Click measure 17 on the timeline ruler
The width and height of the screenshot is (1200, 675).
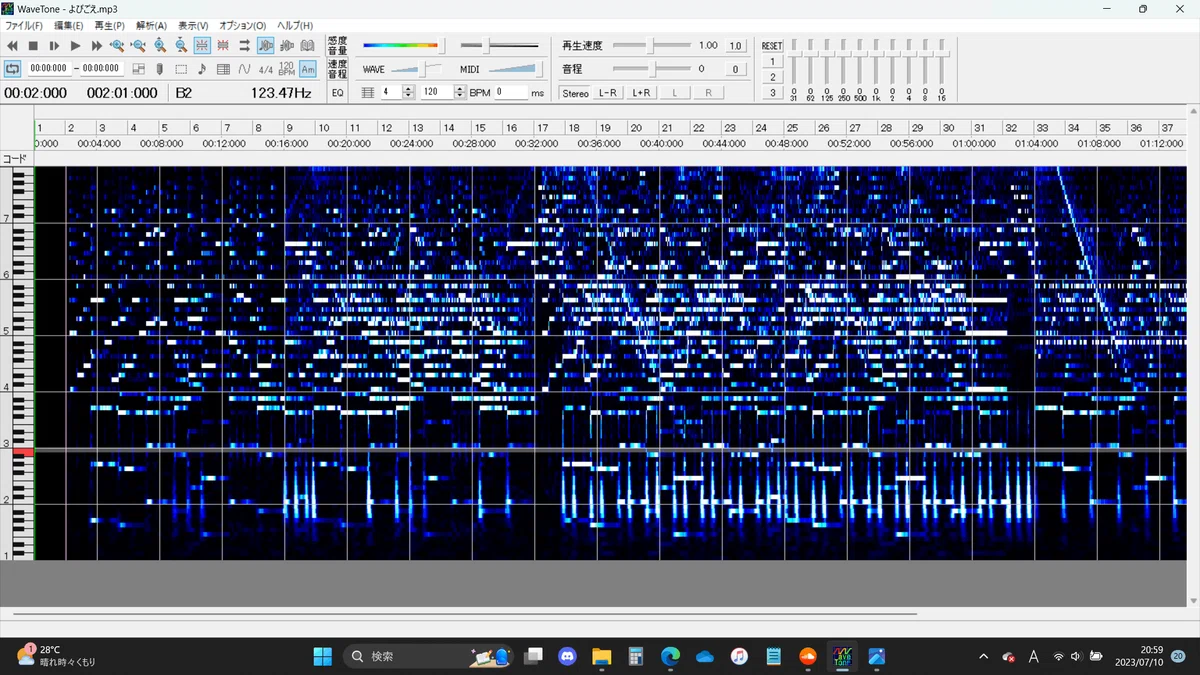[541, 128]
